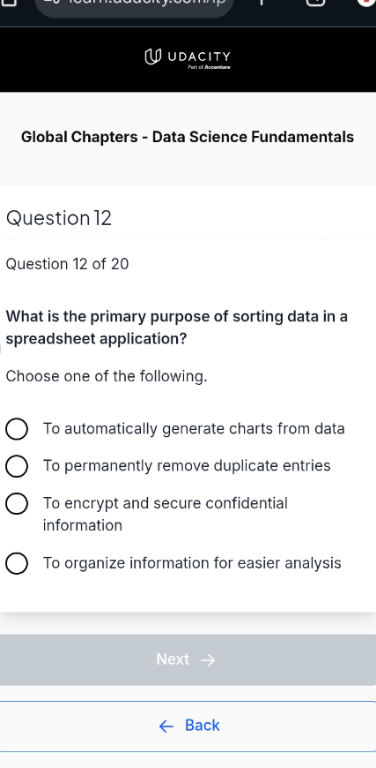Click the Next button
This screenshot has height=768, width=376.
[x=188, y=660]
